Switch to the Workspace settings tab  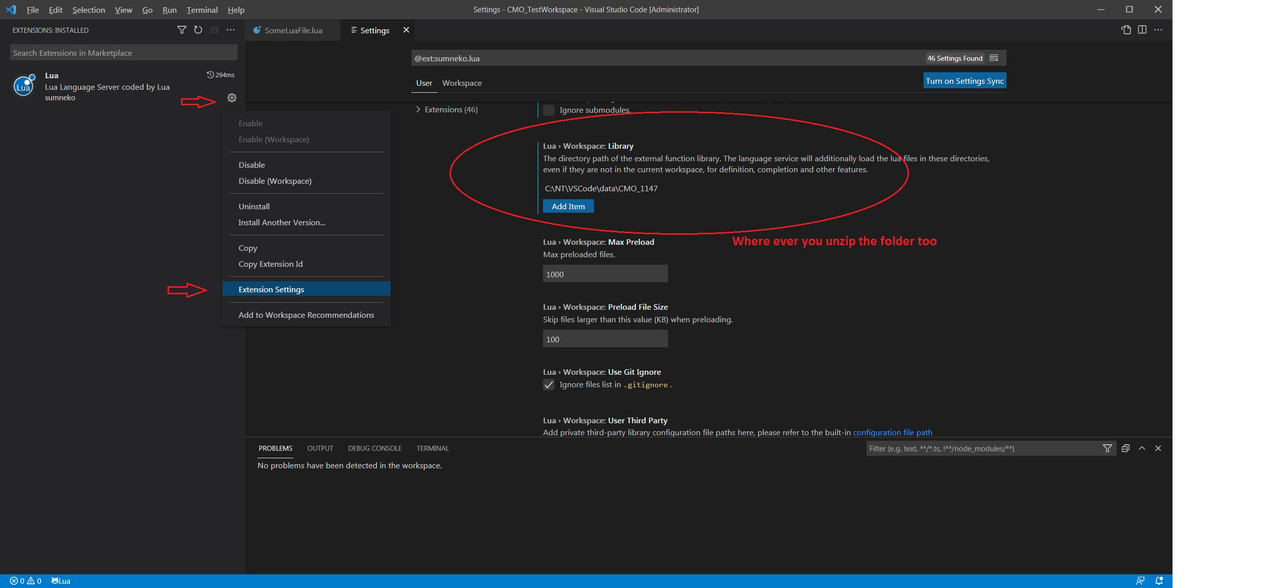tap(462, 83)
